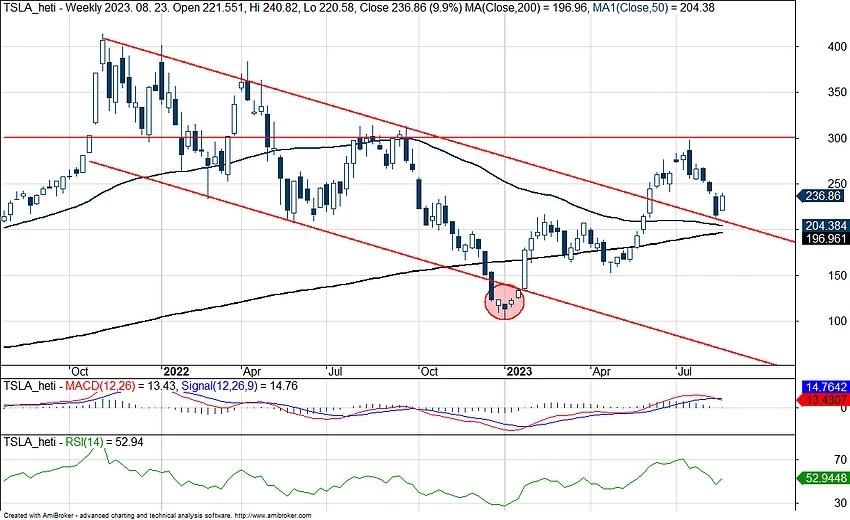
Task: Click the 196.961 MA200 value label
Action: (x=825, y=239)
